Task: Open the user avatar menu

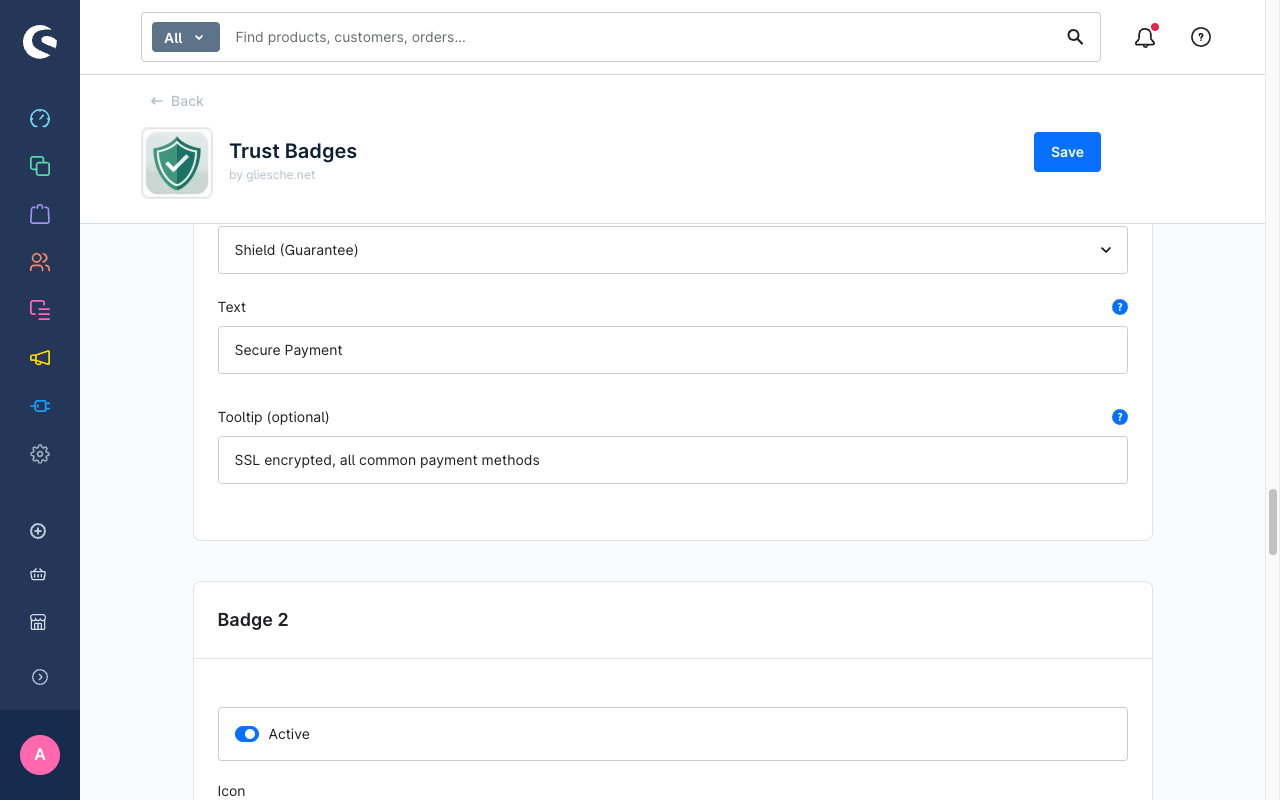Action: pos(40,755)
